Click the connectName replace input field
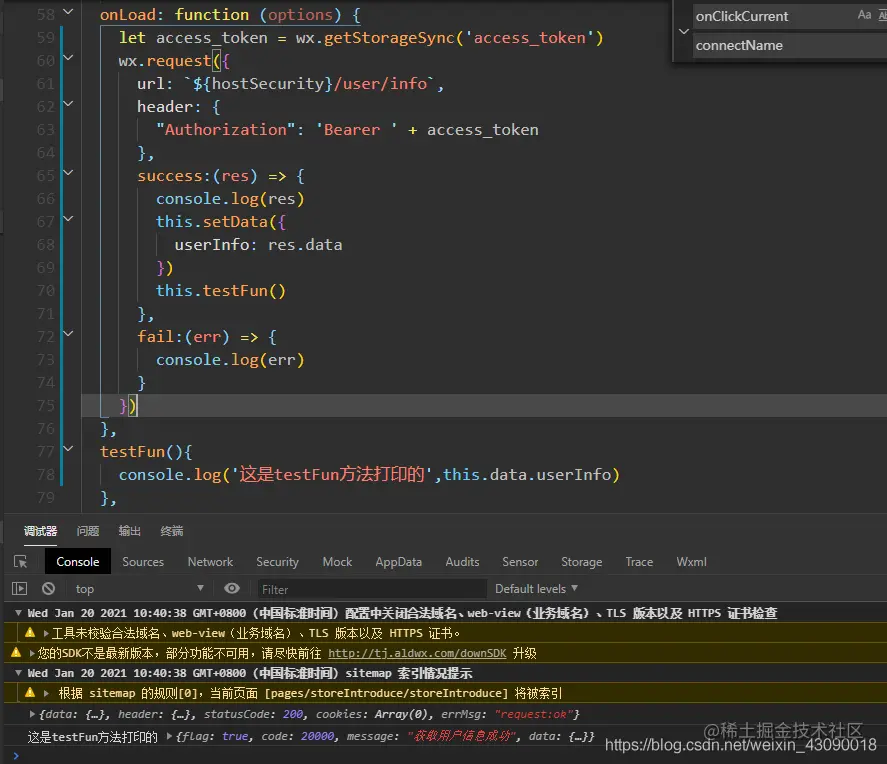 pos(790,45)
